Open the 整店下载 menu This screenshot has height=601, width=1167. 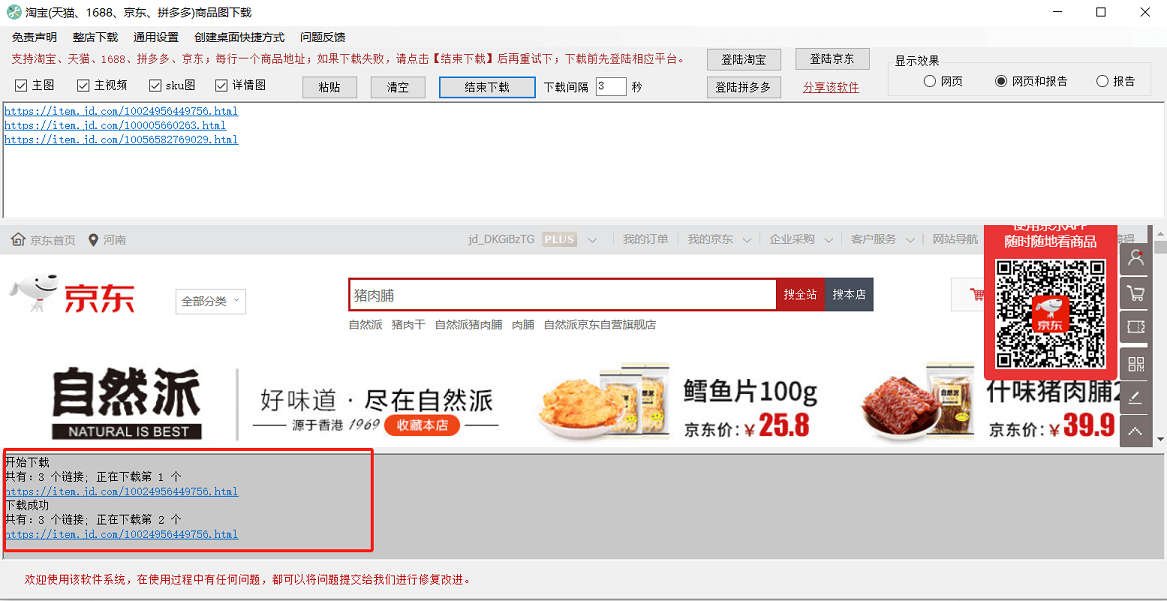(x=95, y=37)
